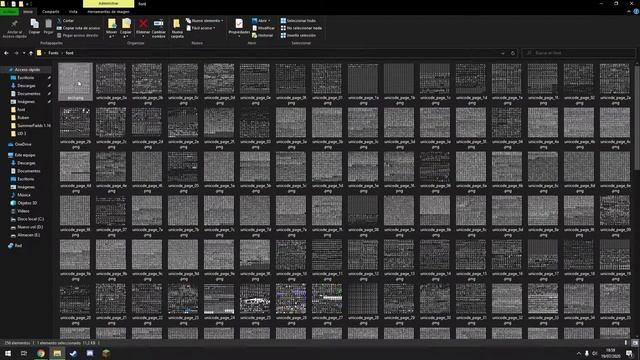Open the notification center icon
Viewport: 640px width, 360px height.
tap(629, 353)
